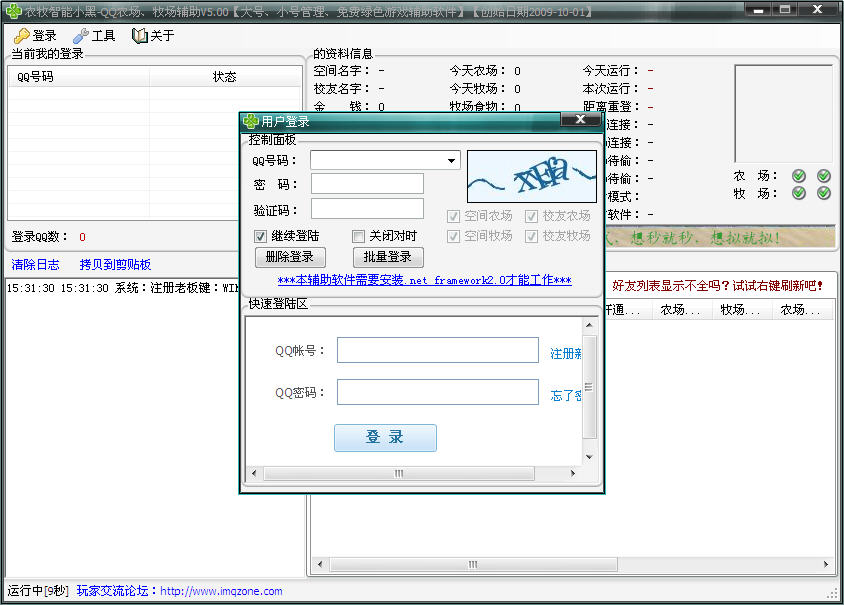Click the second green check icon for 农场
The width and height of the screenshot is (844, 605).
pyautogui.click(x=824, y=175)
